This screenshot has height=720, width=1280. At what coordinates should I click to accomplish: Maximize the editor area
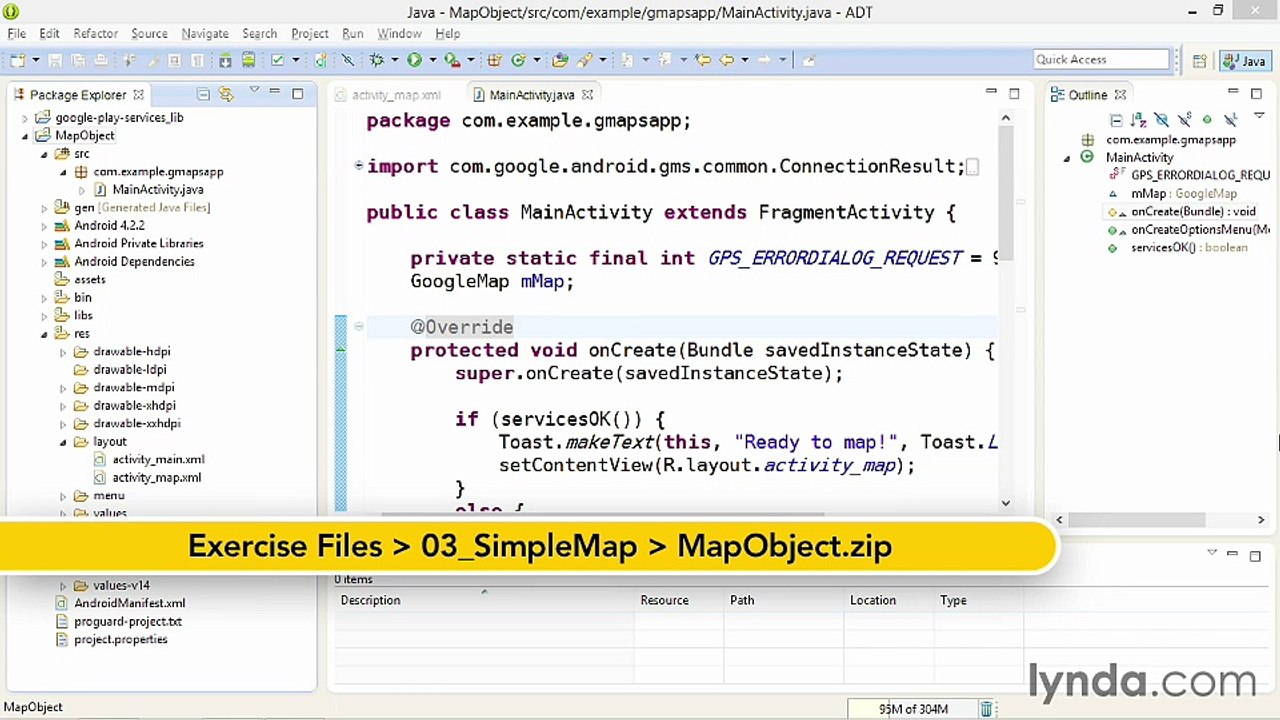[x=1014, y=94]
